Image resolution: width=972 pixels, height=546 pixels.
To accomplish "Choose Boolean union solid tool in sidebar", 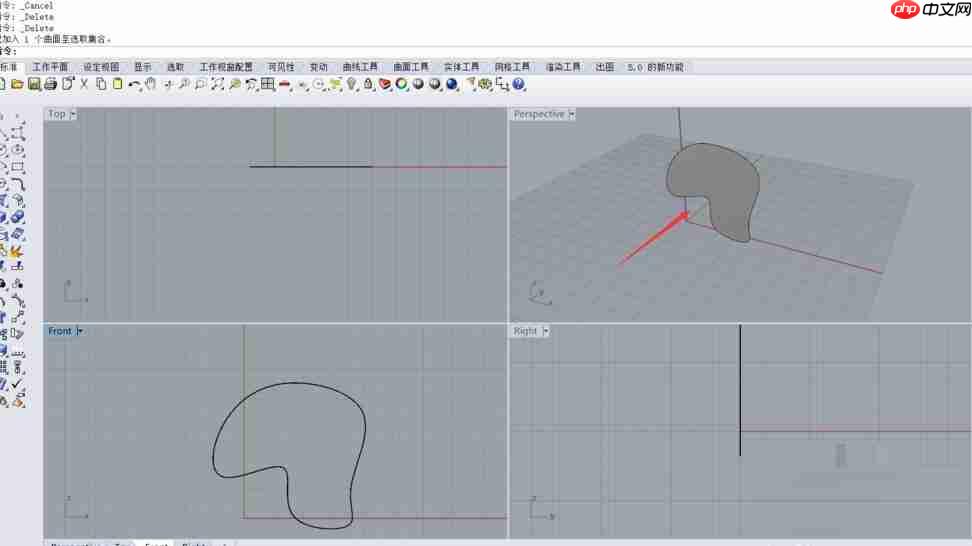I will (18, 218).
